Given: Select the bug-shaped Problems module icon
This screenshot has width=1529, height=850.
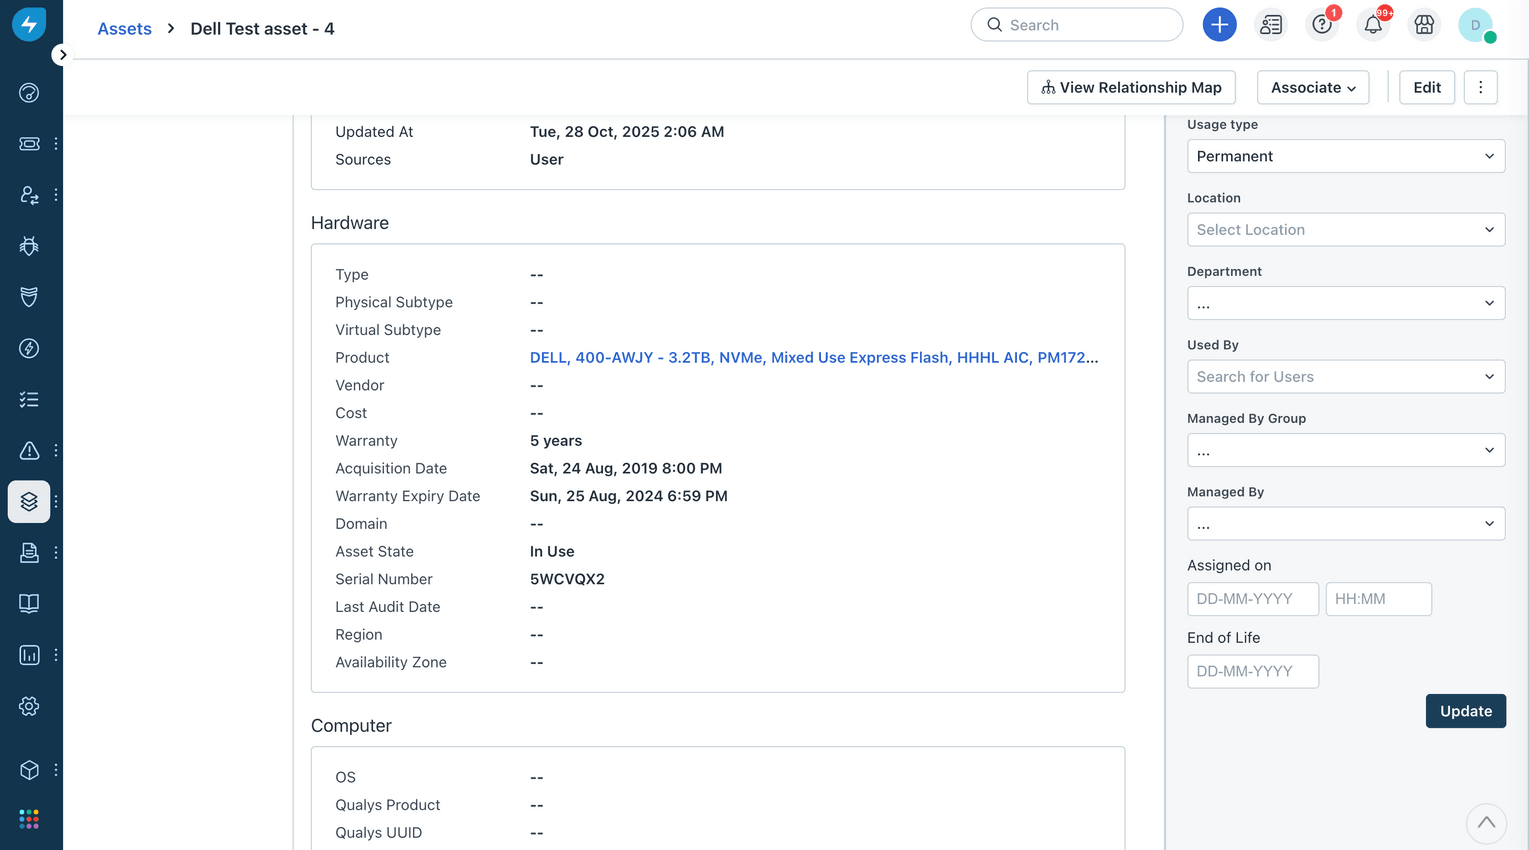Looking at the screenshot, I should click(29, 245).
